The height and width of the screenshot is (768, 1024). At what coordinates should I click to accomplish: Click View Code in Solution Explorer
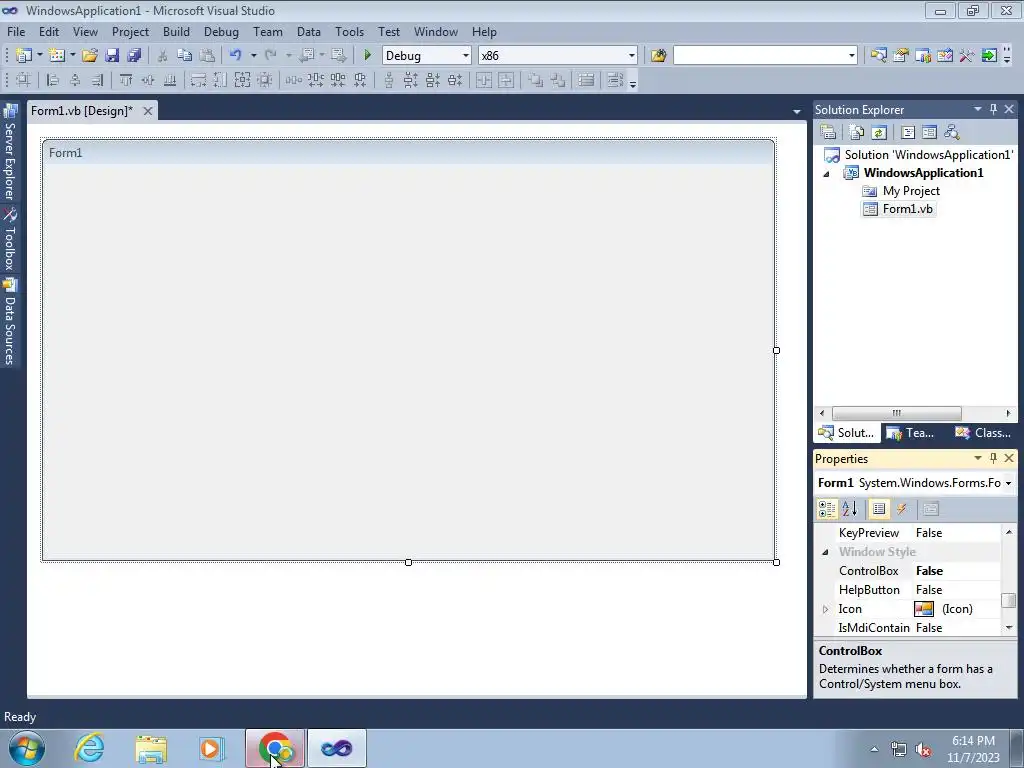[x=908, y=132]
